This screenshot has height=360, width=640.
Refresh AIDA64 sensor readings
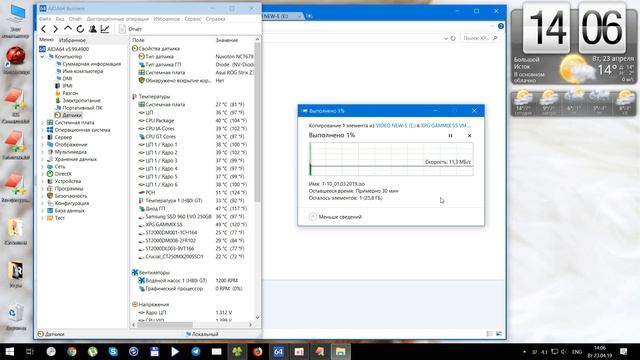pyautogui.click(x=80, y=29)
